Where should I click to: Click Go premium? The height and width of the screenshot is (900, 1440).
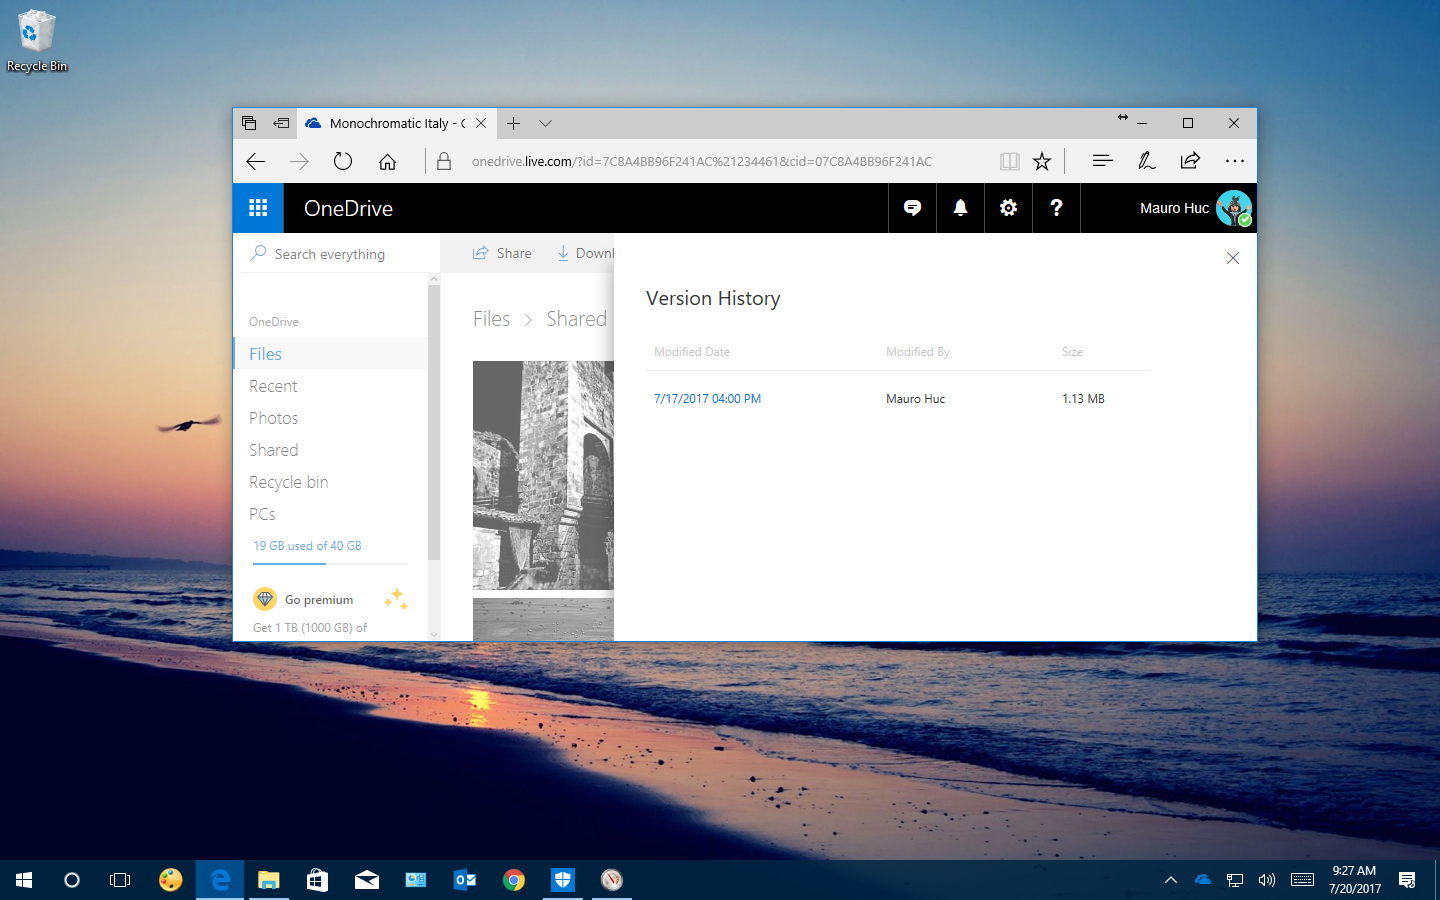point(319,600)
